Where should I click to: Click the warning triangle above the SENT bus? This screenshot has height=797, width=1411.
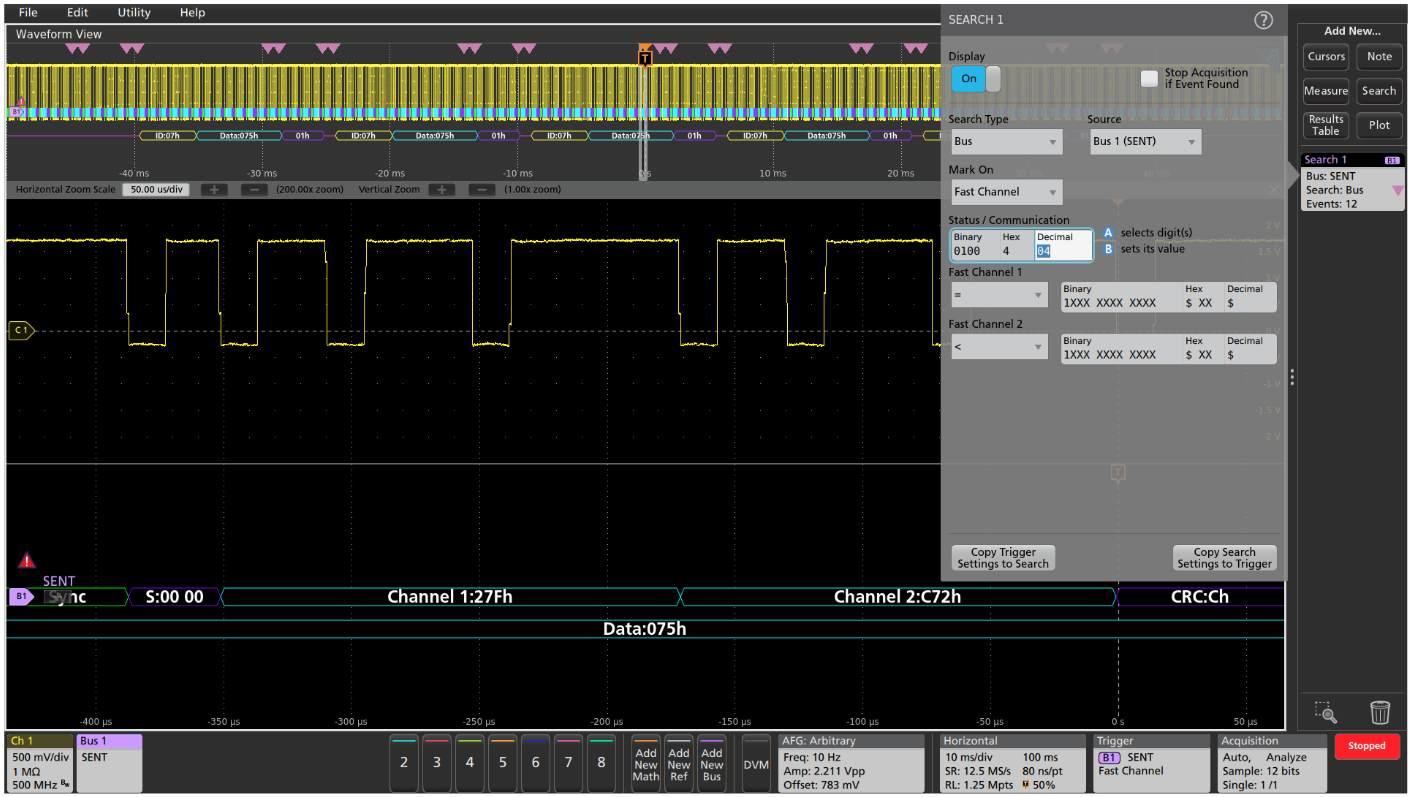pos(25,561)
